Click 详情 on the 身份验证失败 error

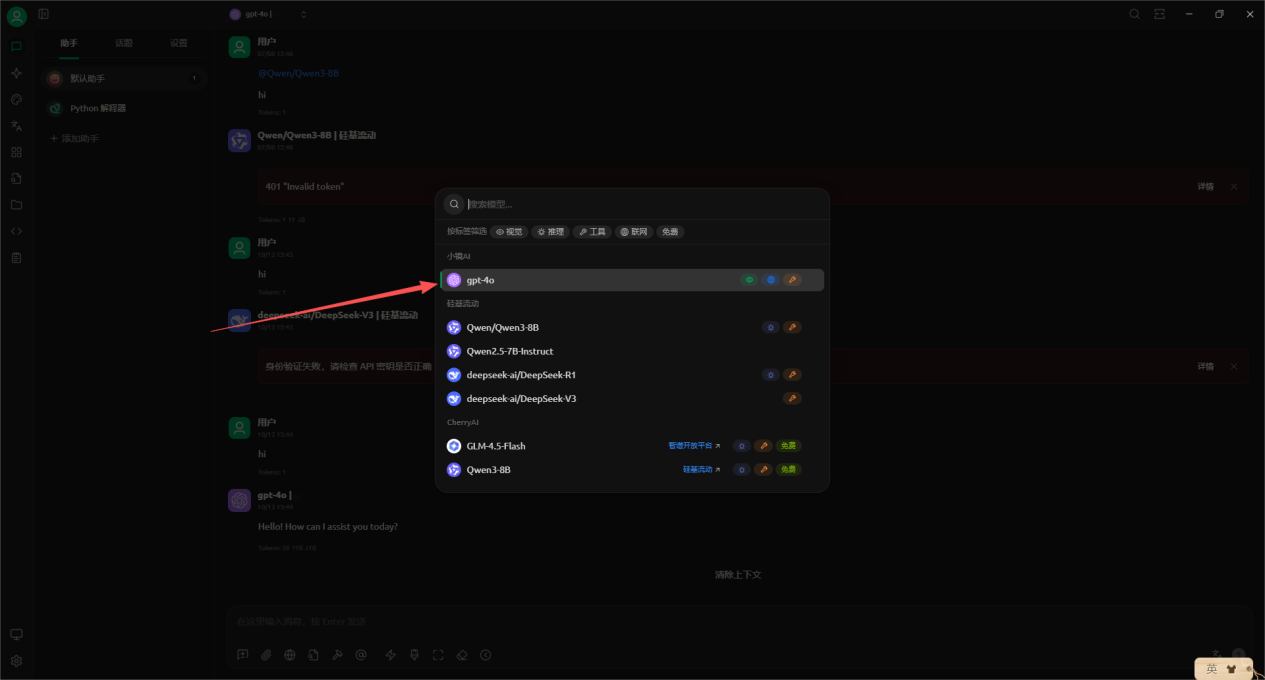[1206, 367]
